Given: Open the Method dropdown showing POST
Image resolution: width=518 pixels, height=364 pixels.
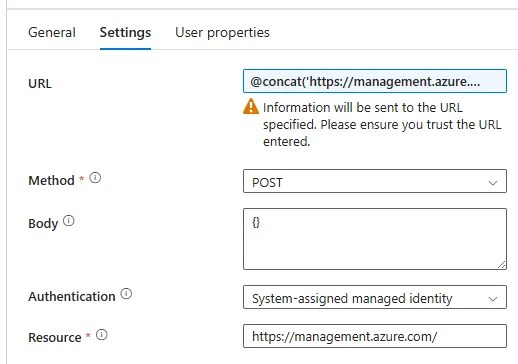Looking at the screenshot, I should tap(375, 181).
